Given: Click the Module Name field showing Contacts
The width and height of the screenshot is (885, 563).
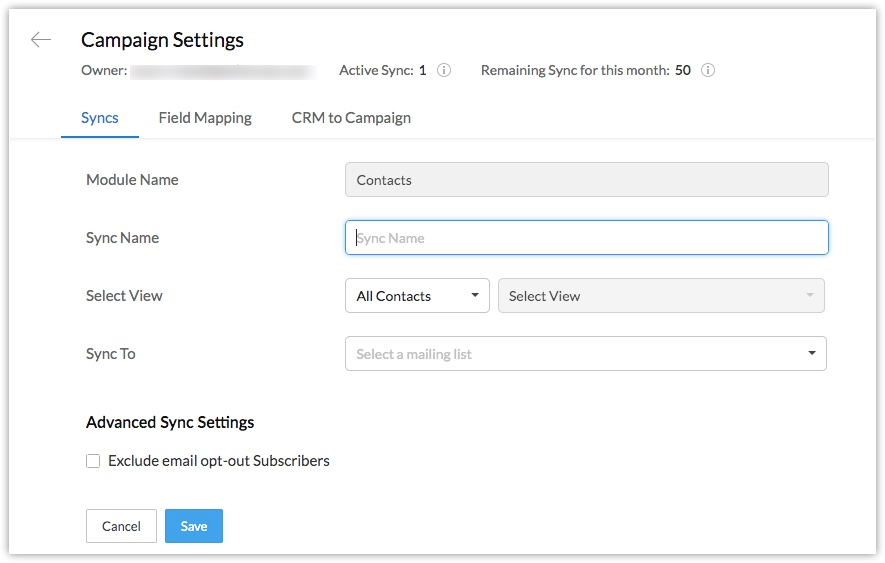Looking at the screenshot, I should pos(586,180).
